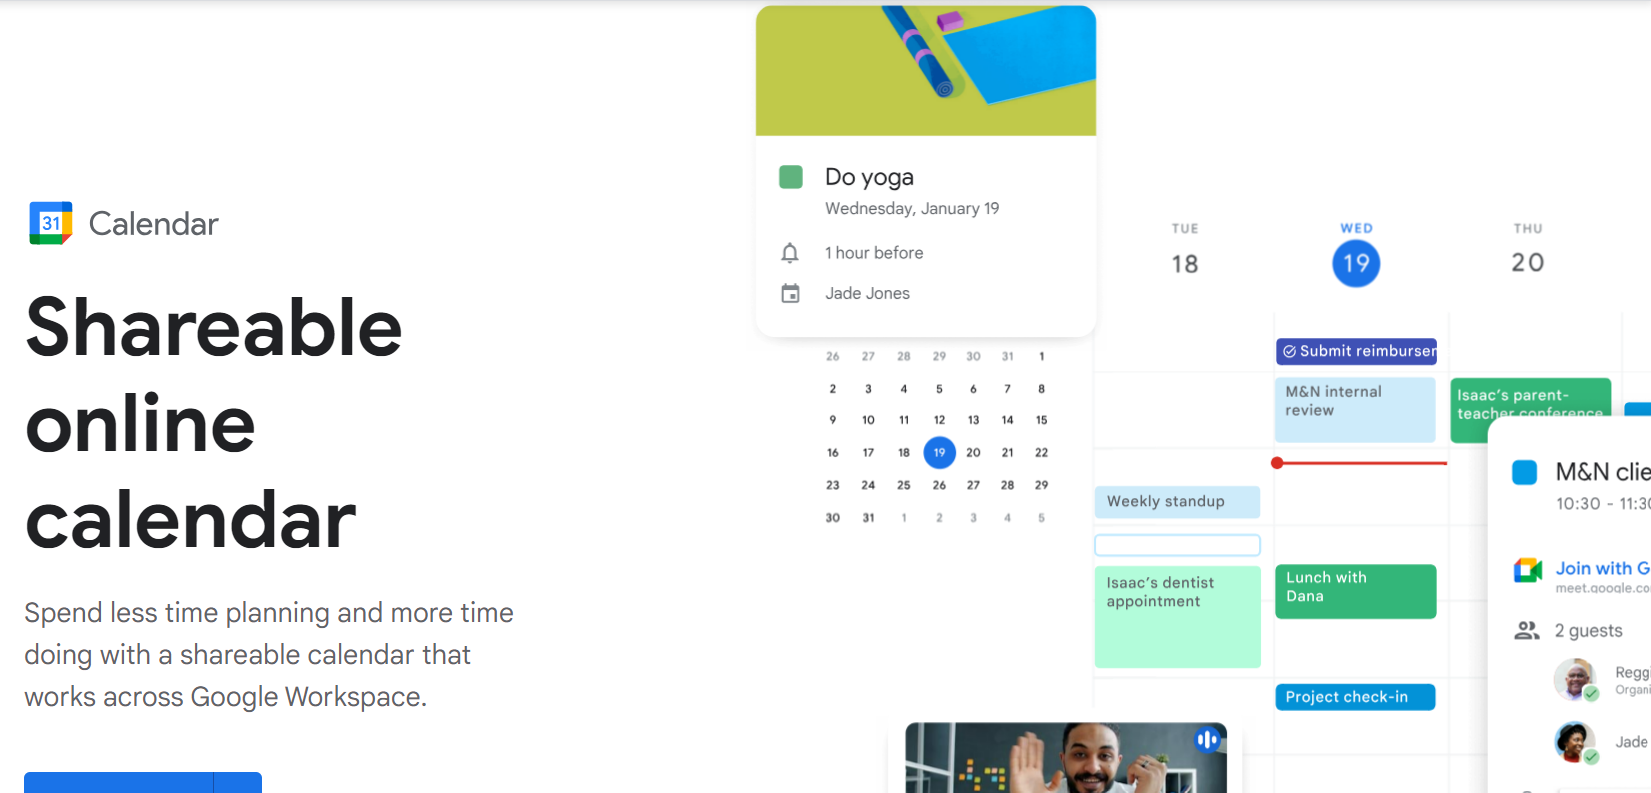
Task: Click the empty event box below Weekly standup
Action: point(1177,545)
